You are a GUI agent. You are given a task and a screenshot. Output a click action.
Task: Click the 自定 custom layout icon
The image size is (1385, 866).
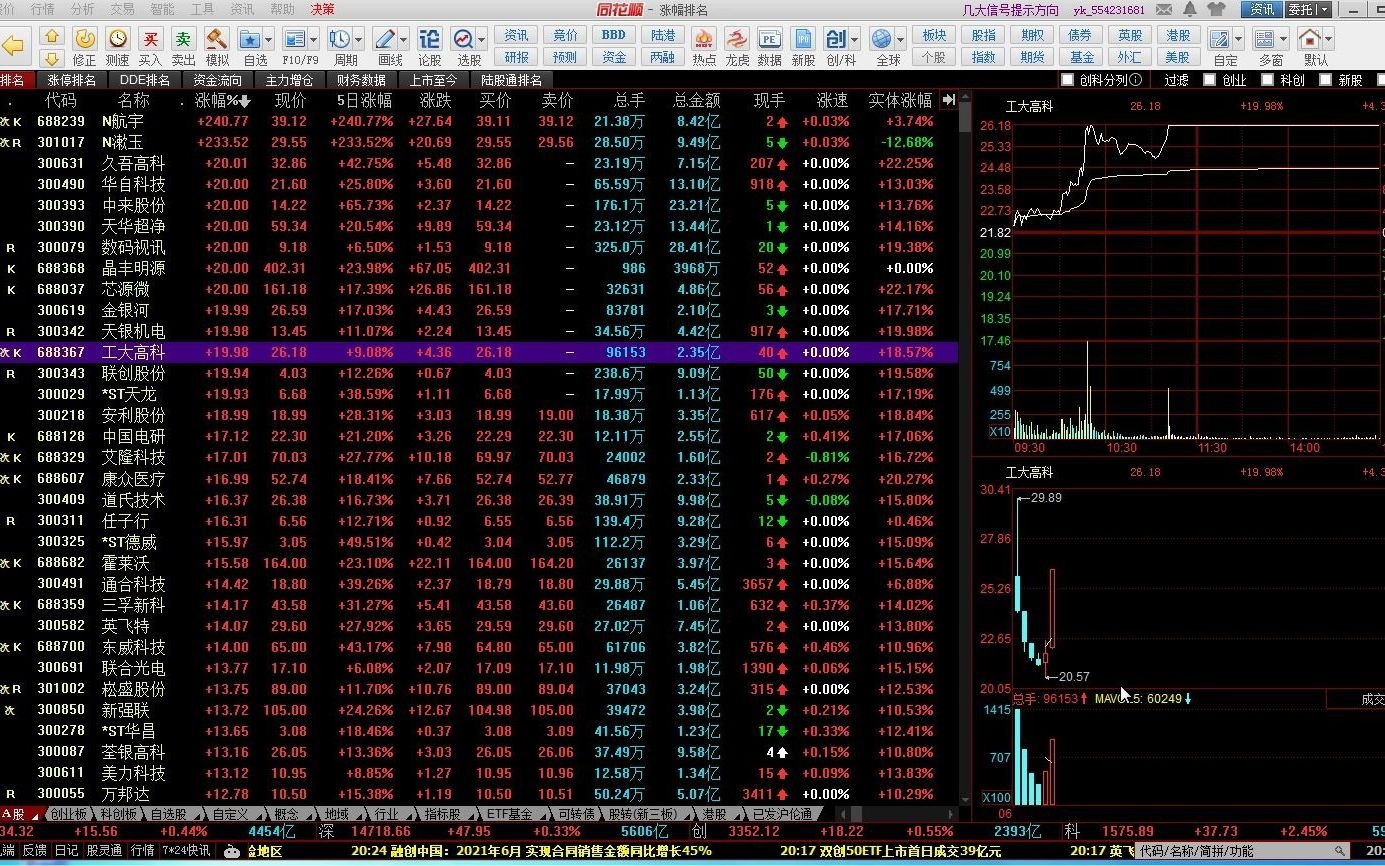coord(1220,39)
